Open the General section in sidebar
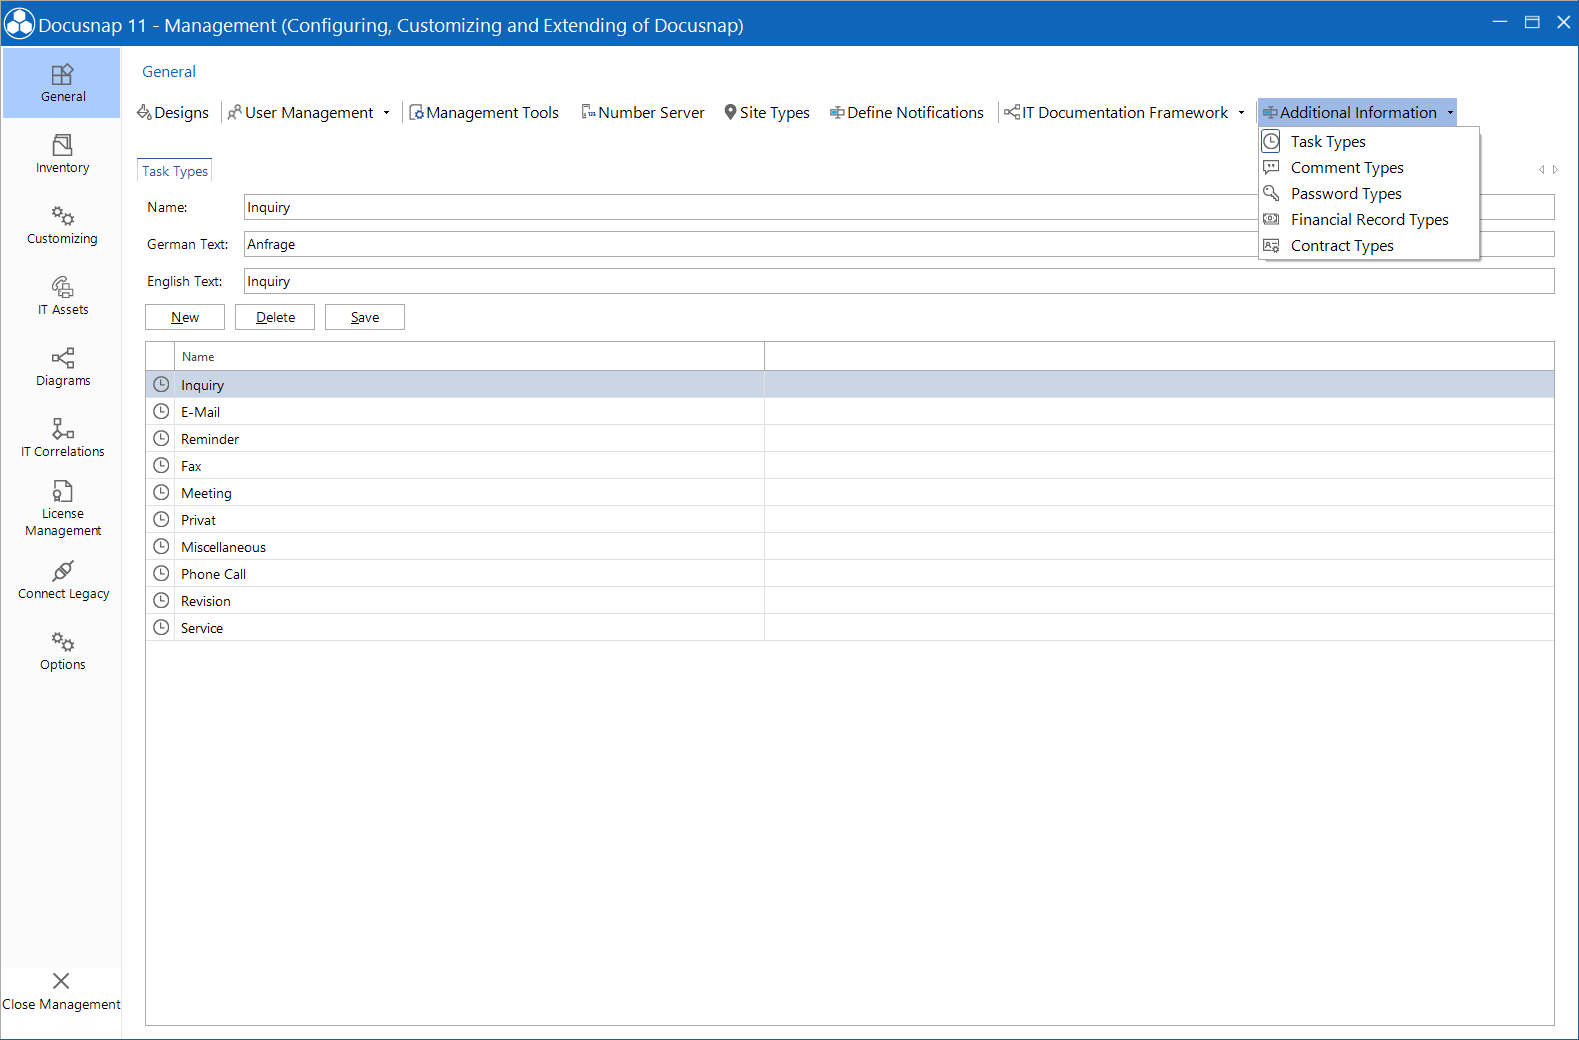This screenshot has height=1040, width=1579. [62, 83]
